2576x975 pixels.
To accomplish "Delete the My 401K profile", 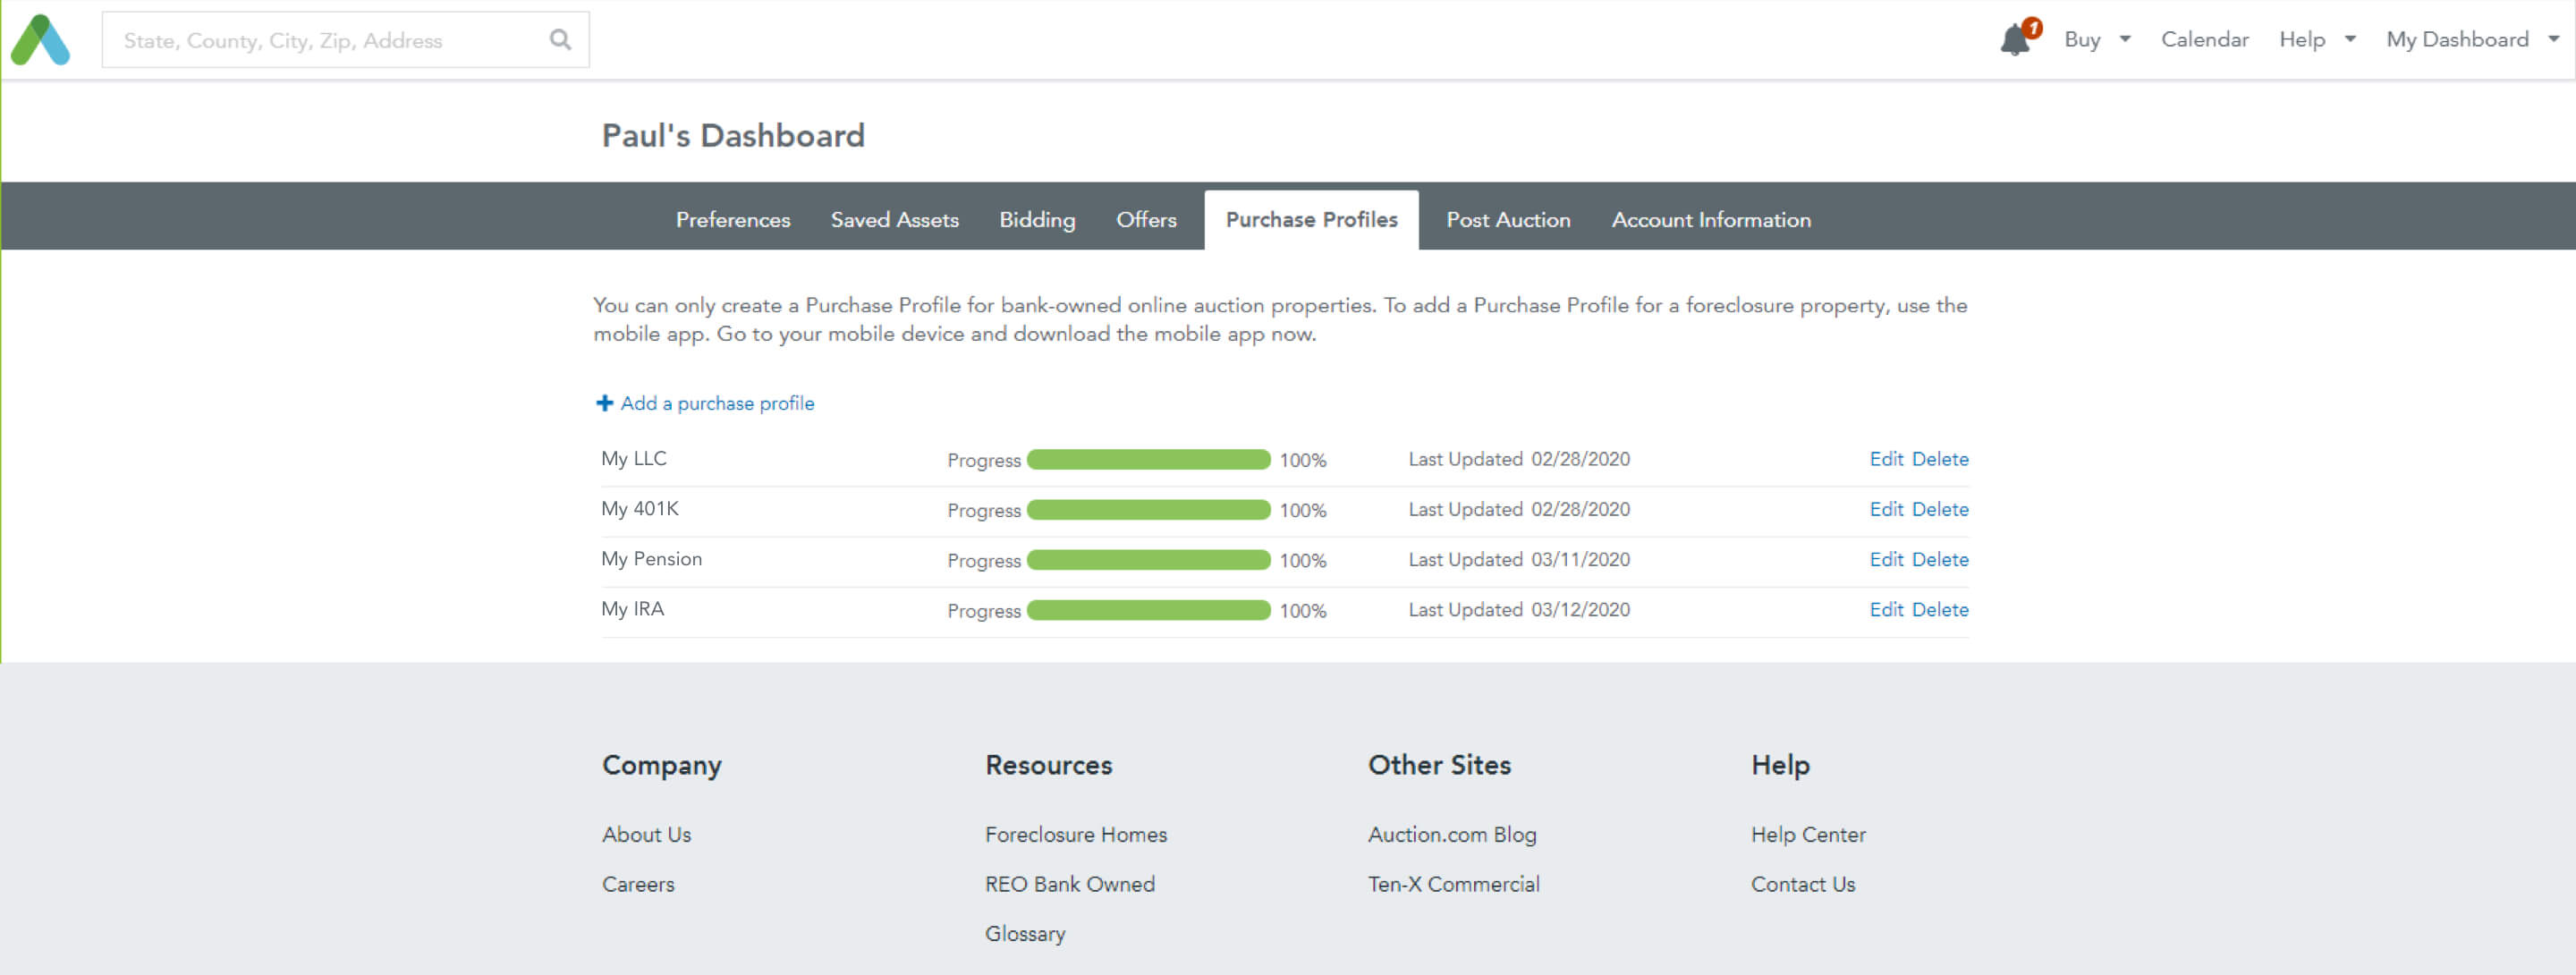I will (x=1939, y=509).
